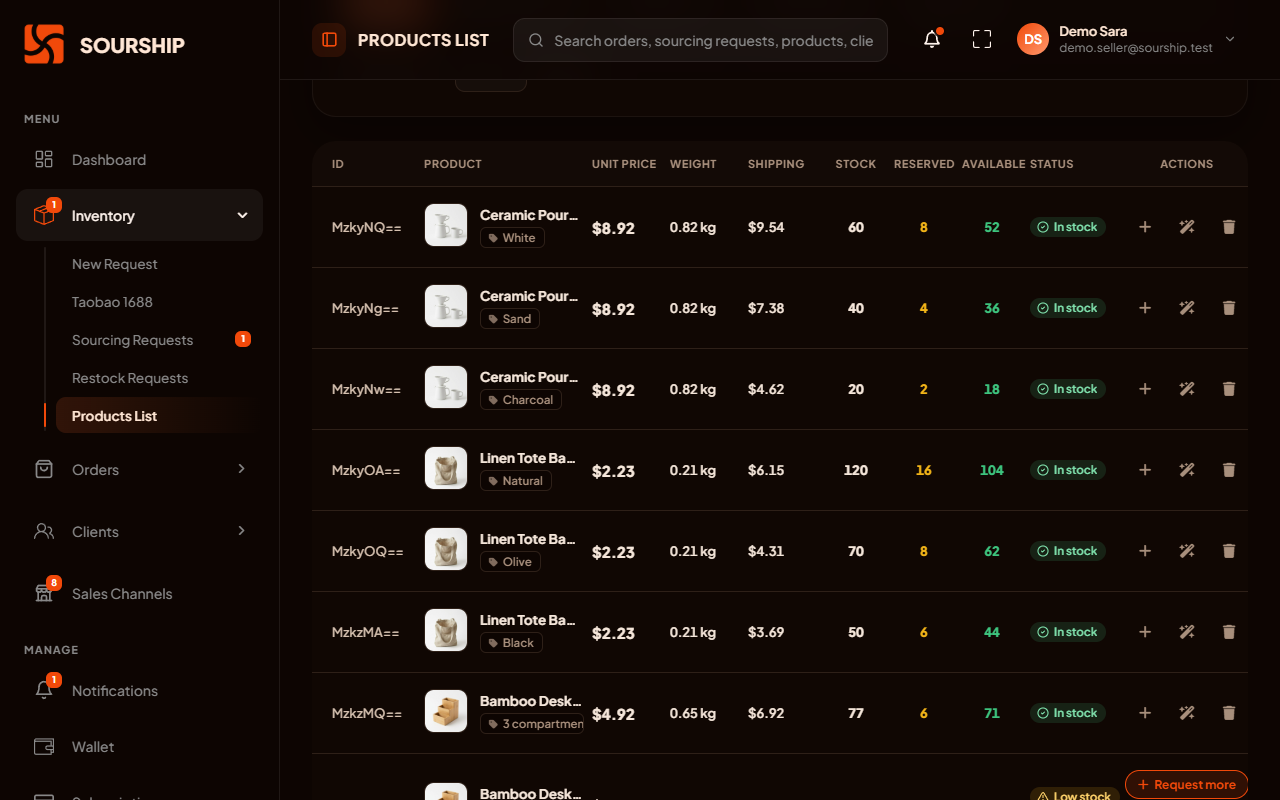Click the plus icon for Ceramic Pour White row
This screenshot has width=1280, height=800.
[1145, 227]
